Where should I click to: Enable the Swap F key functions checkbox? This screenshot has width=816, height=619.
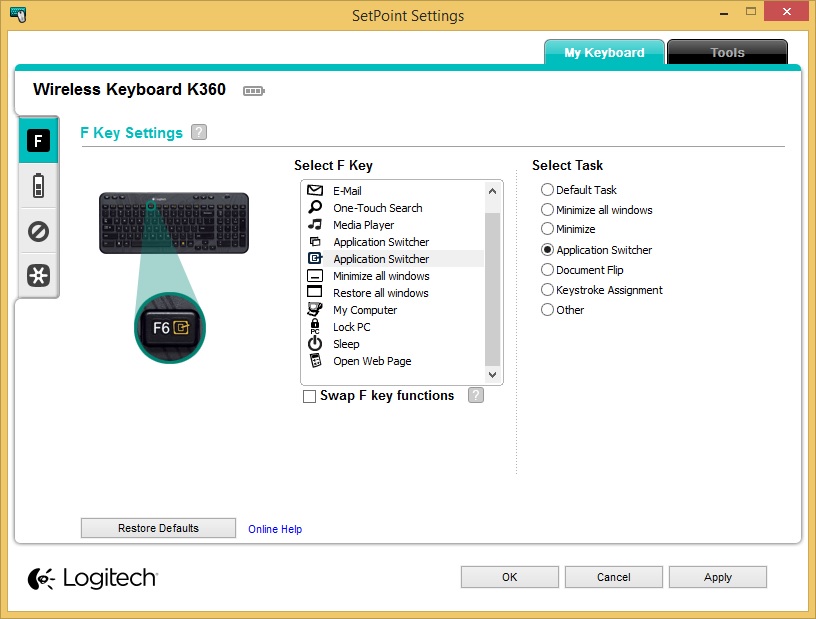309,396
